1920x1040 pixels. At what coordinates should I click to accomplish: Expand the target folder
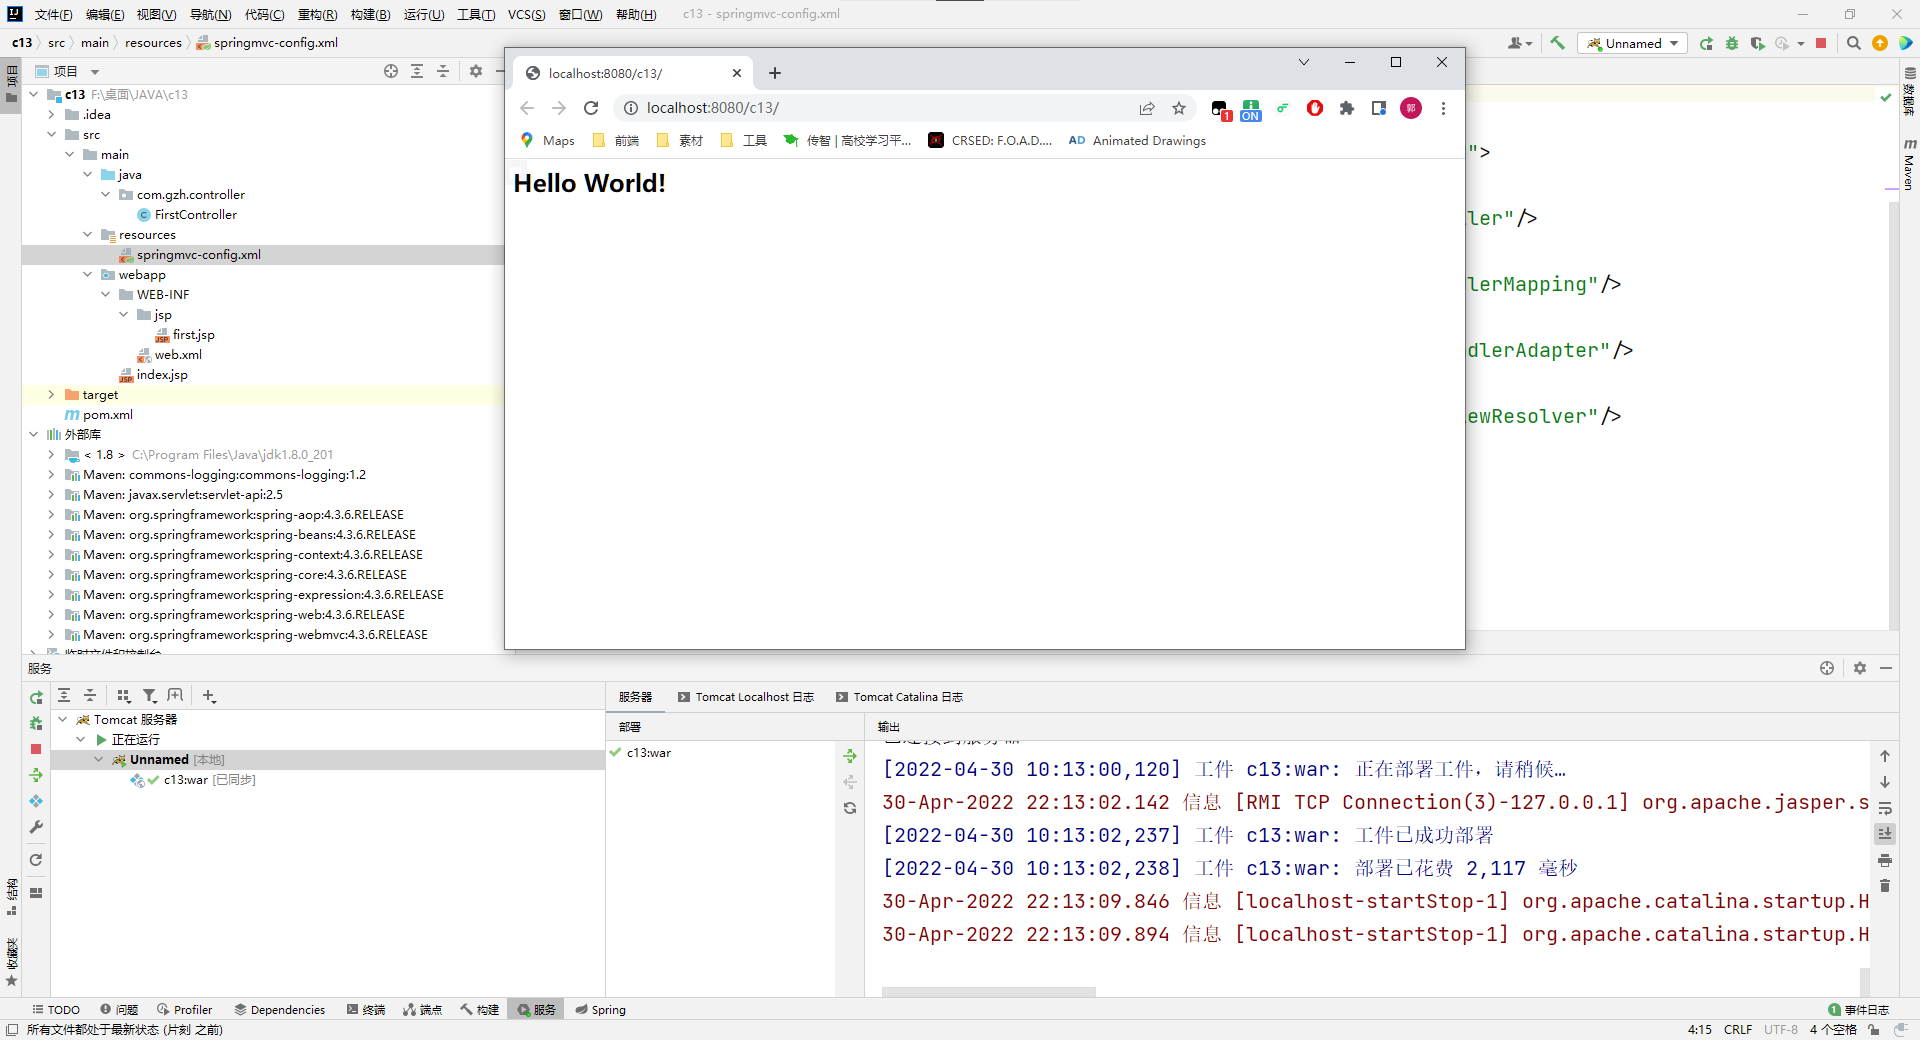[x=51, y=395]
